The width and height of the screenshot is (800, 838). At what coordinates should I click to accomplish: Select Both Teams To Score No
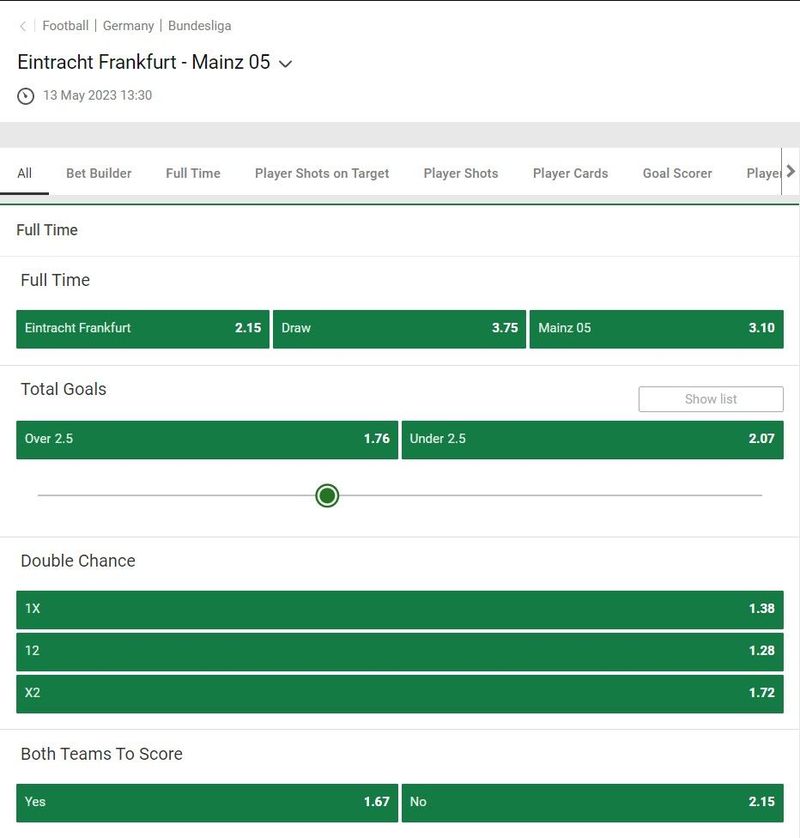592,803
